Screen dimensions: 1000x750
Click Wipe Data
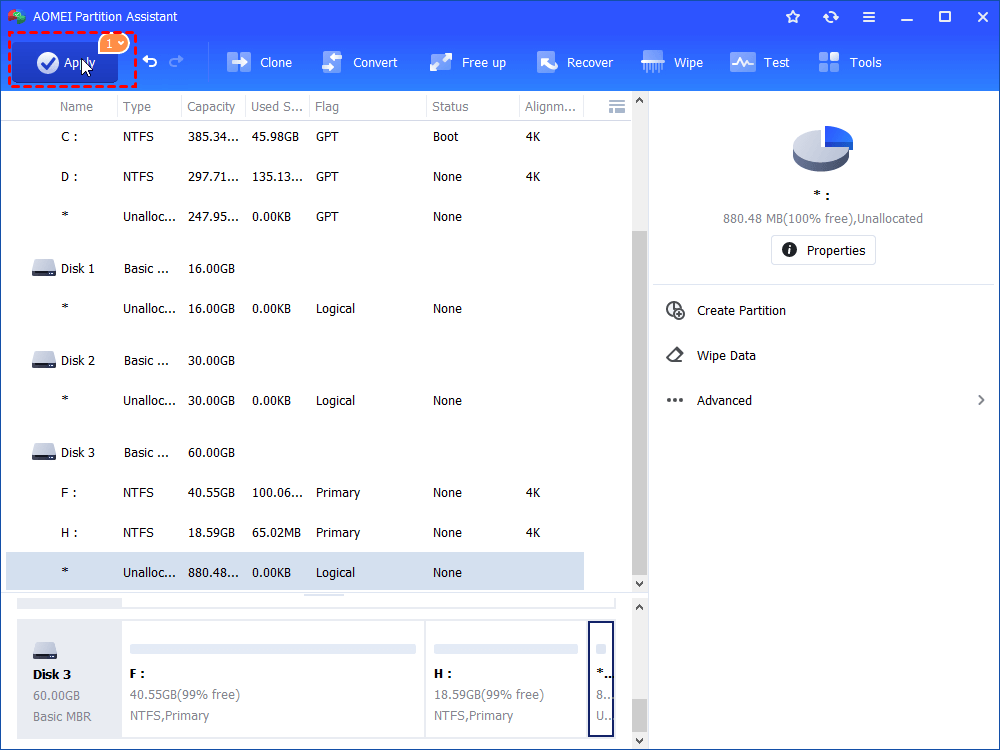[726, 356]
